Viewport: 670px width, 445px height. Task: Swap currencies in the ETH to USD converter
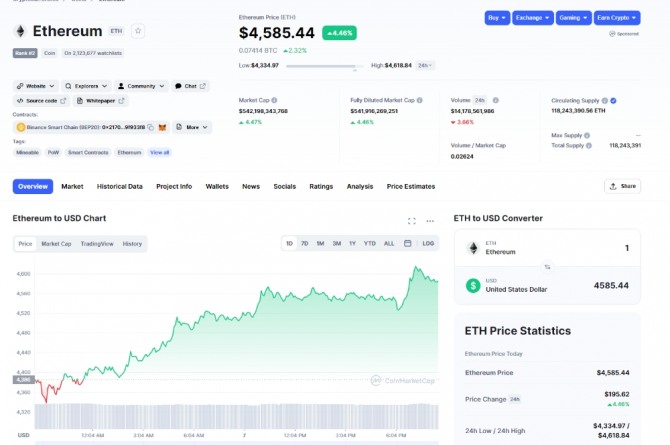click(547, 267)
